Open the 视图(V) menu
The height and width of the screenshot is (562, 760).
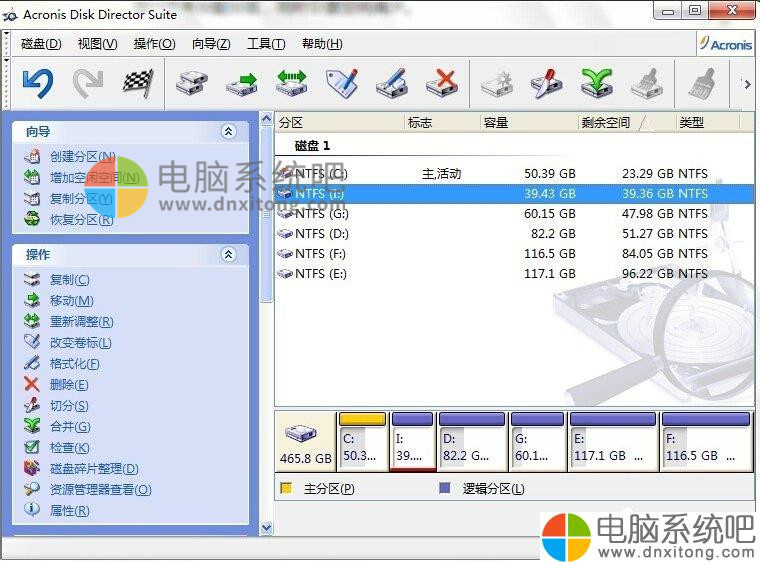point(97,44)
